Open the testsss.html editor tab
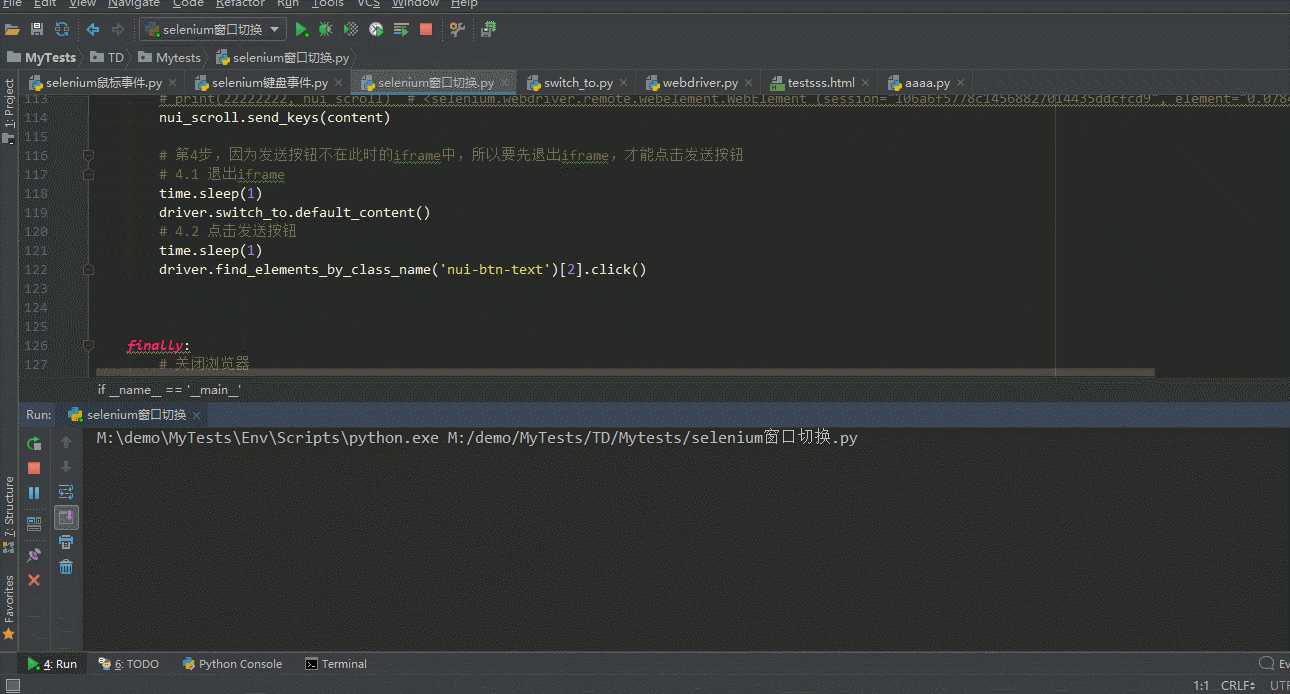This screenshot has height=694, width=1290. coord(821,83)
